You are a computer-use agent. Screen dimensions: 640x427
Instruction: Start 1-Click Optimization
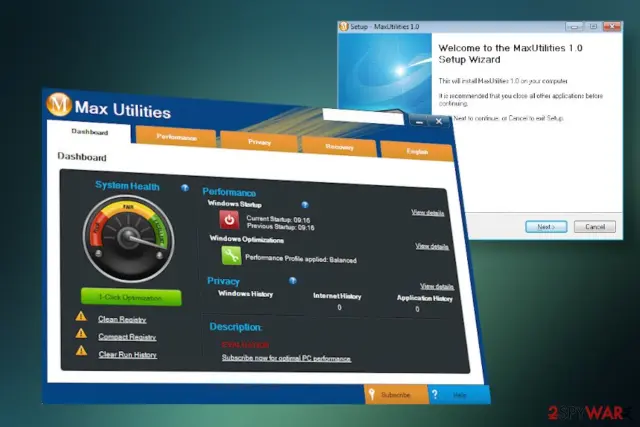click(x=131, y=297)
